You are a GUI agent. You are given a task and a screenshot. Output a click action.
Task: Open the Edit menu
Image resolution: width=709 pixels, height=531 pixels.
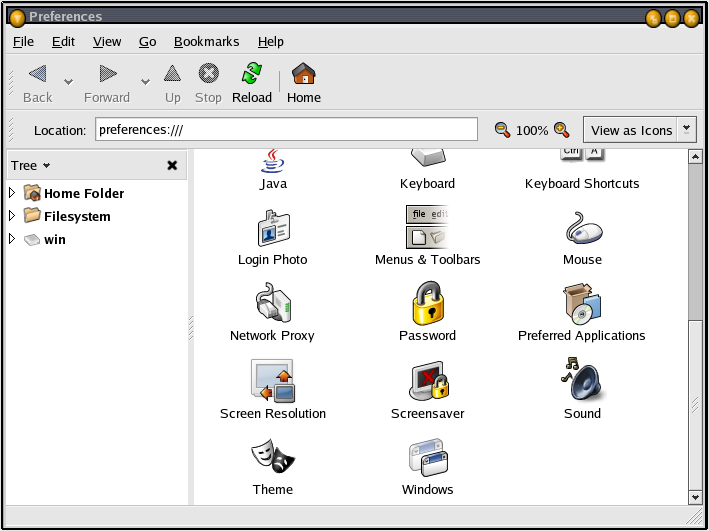tap(63, 42)
